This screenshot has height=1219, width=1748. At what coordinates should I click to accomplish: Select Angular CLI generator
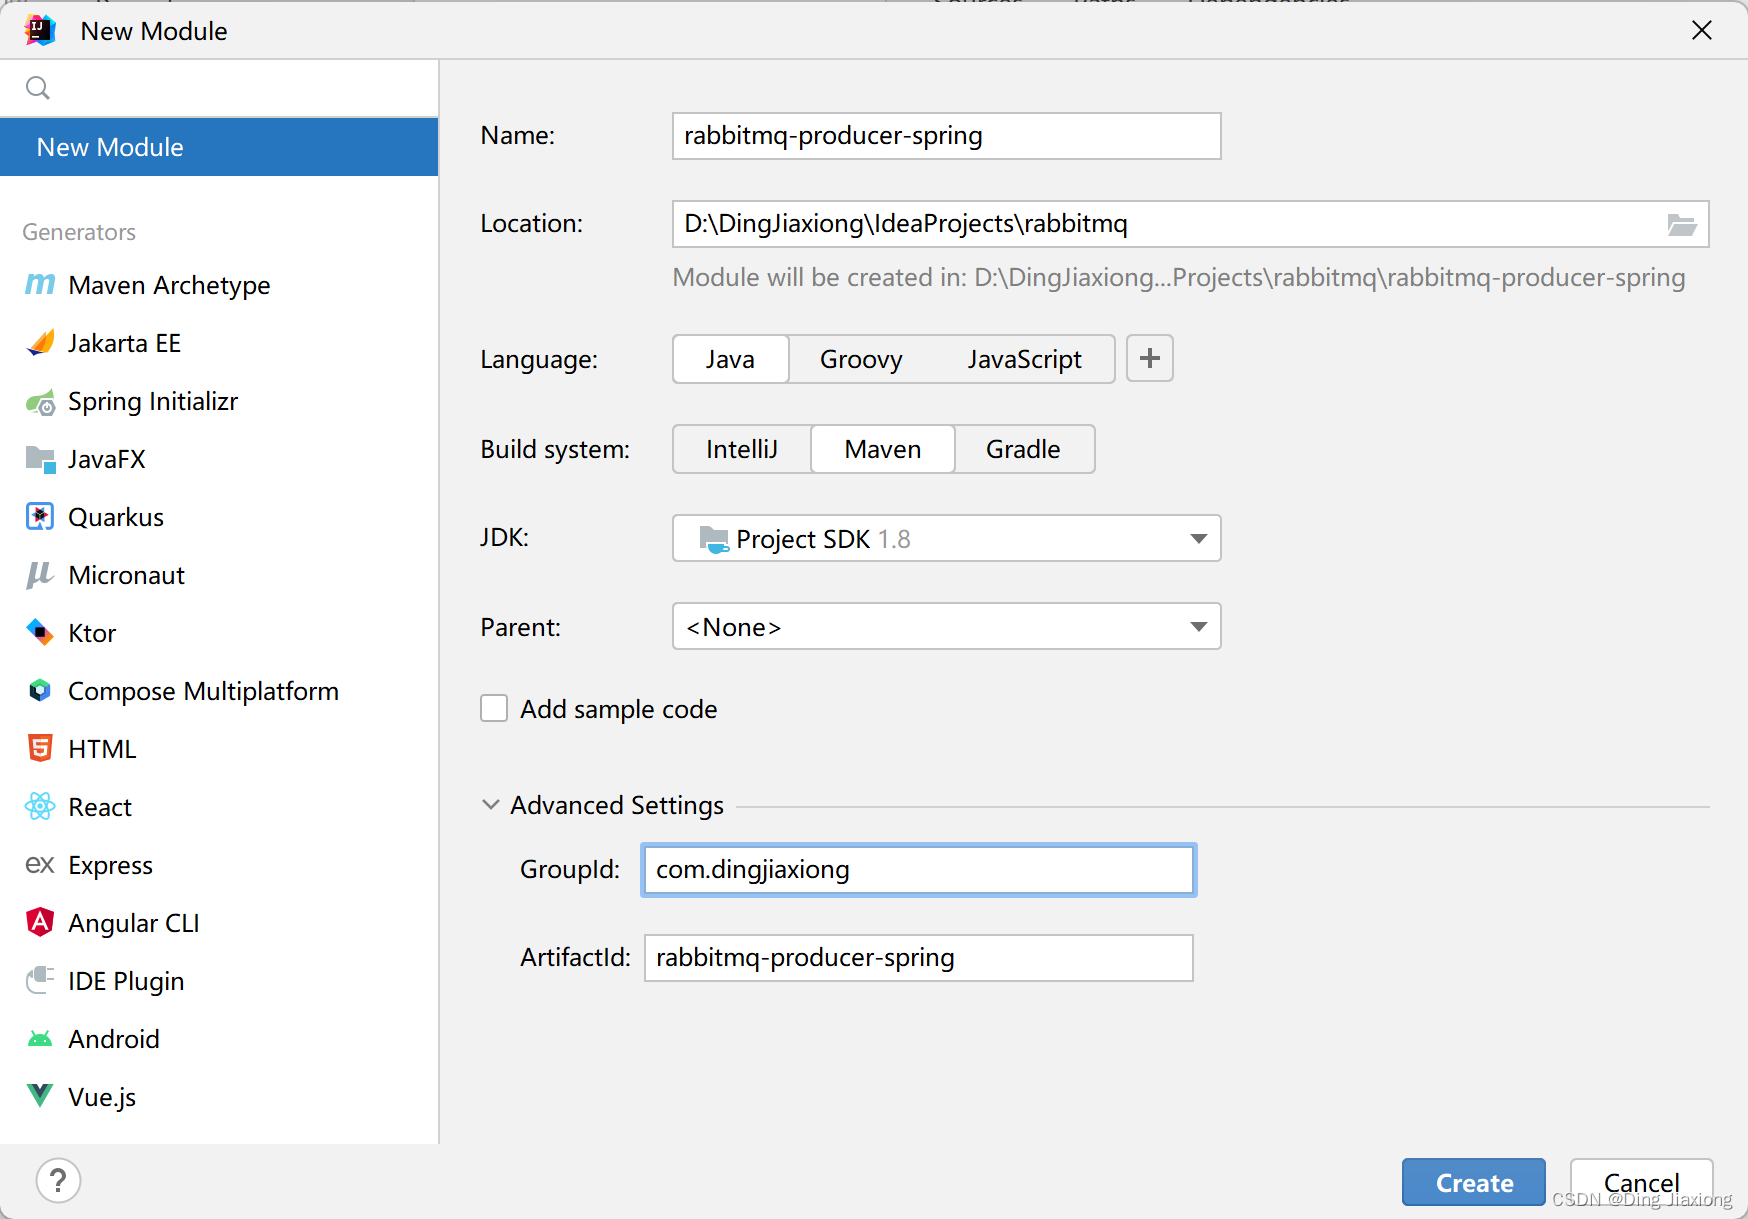[x=219, y=923]
